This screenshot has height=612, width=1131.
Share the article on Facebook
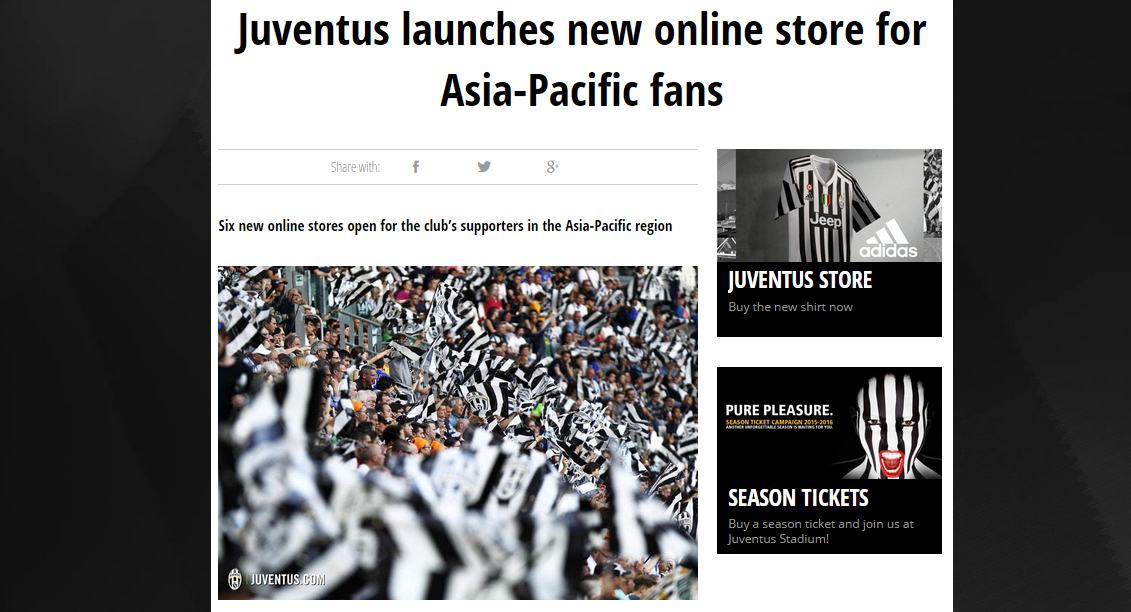coord(415,167)
